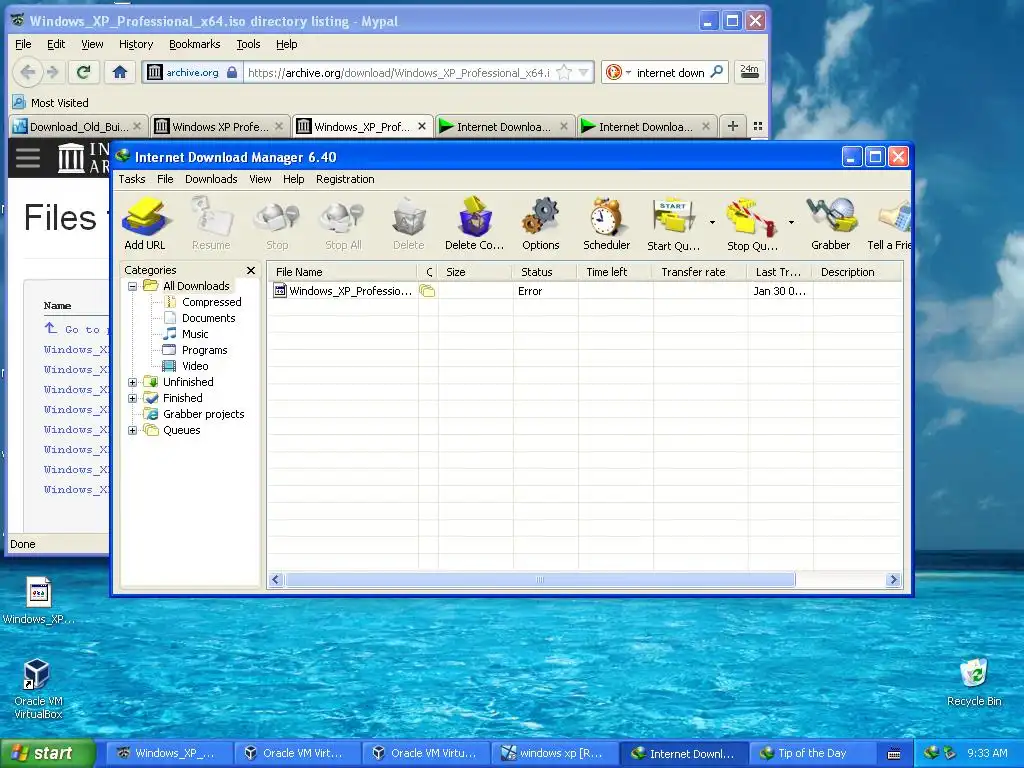Expand the Unfinished category node

(133, 382)
